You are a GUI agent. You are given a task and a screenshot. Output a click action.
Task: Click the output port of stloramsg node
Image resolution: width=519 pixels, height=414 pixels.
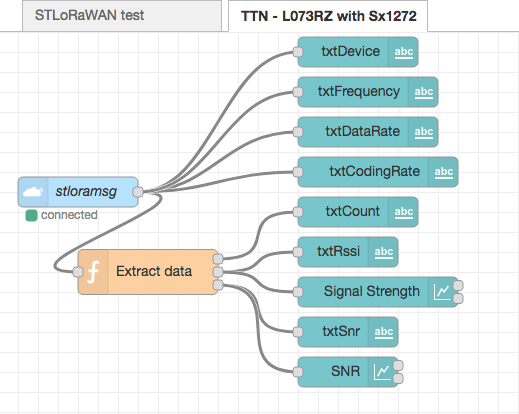pos(138,192)
